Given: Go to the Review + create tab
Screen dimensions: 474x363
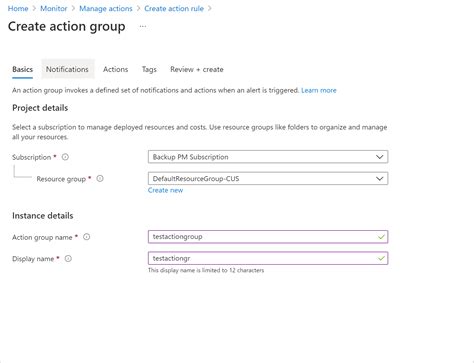Looking at the screenshot, I should [x=197, y=69].
